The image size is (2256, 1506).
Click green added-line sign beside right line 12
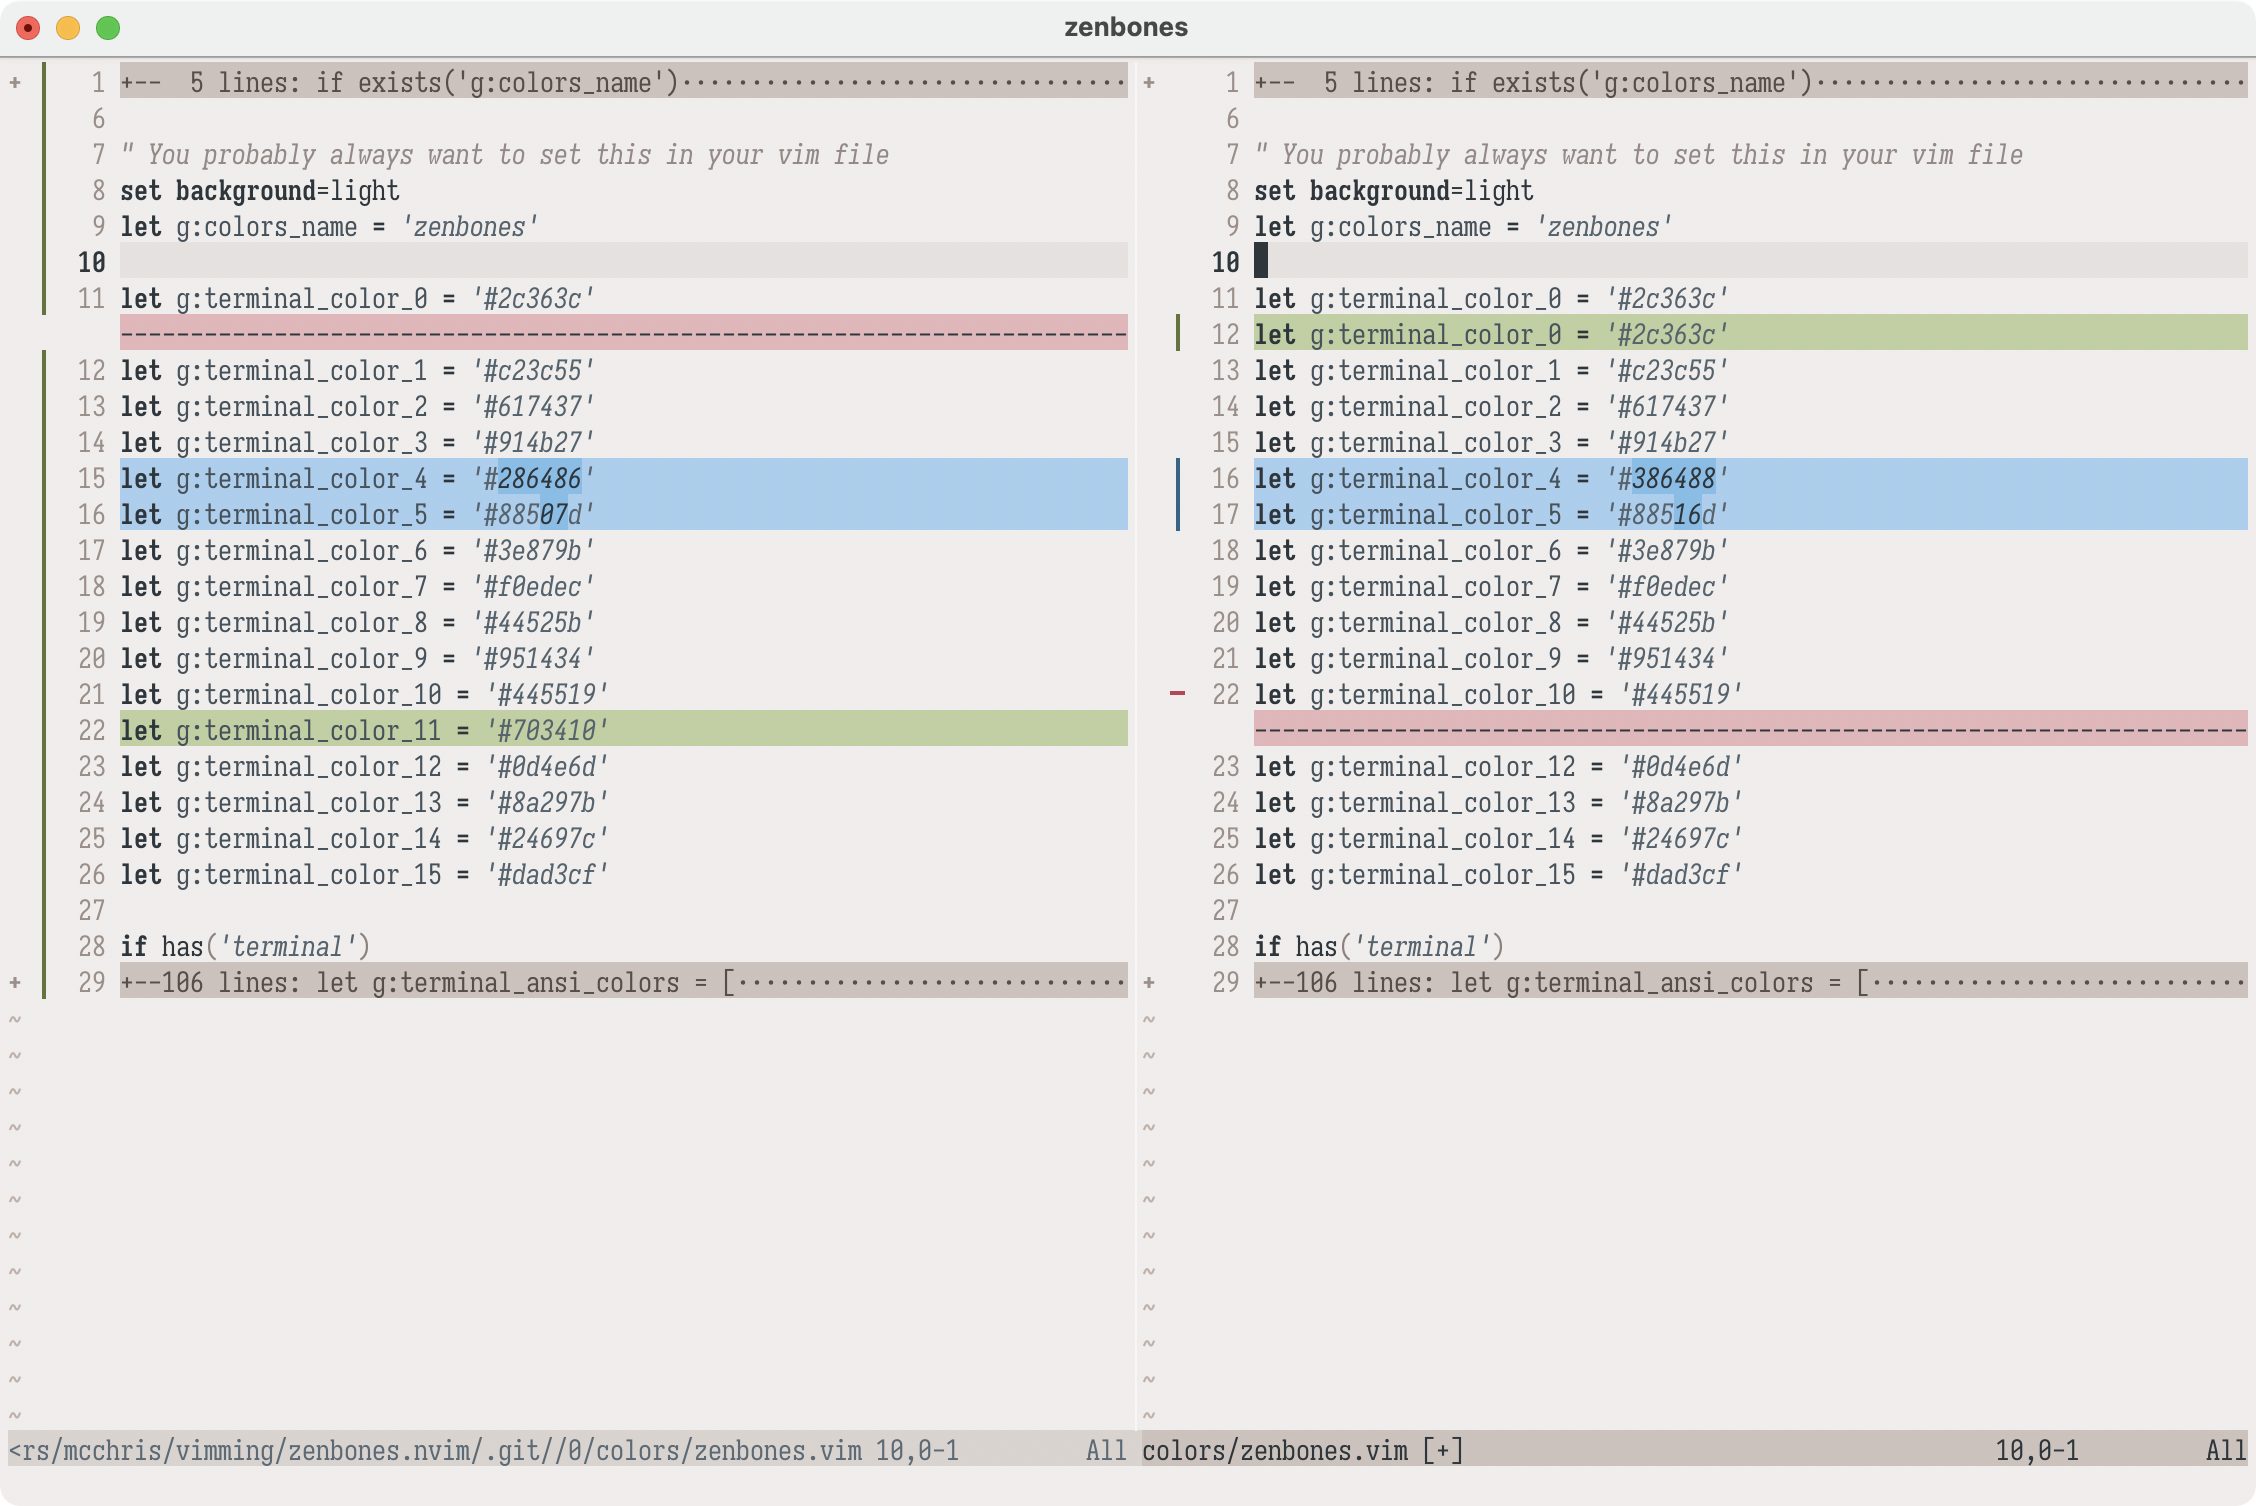point(1179,333)
